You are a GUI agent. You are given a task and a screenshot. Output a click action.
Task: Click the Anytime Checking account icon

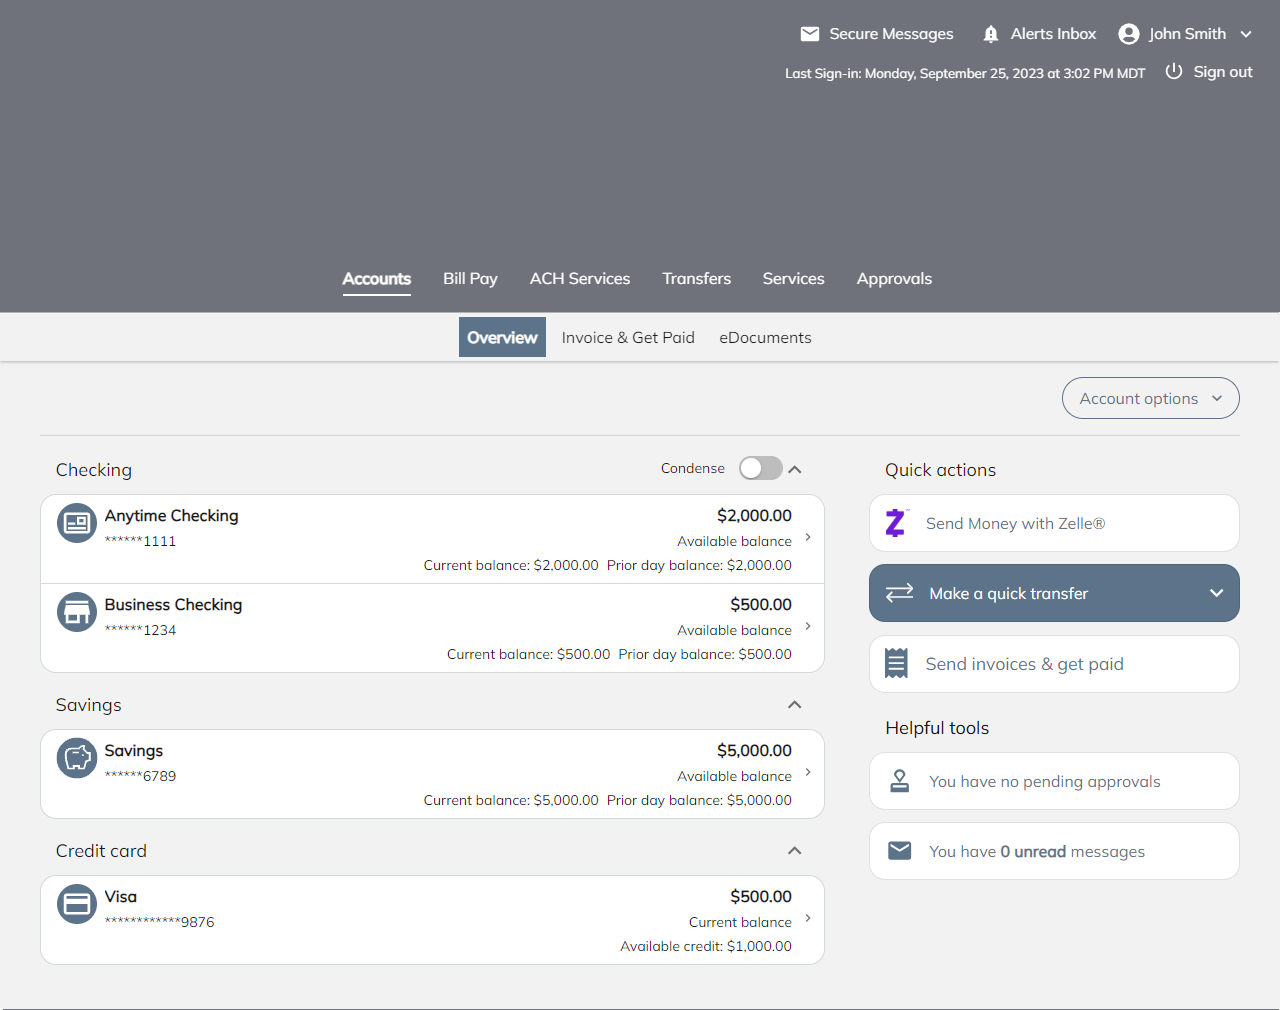click(x=77, y=523)
